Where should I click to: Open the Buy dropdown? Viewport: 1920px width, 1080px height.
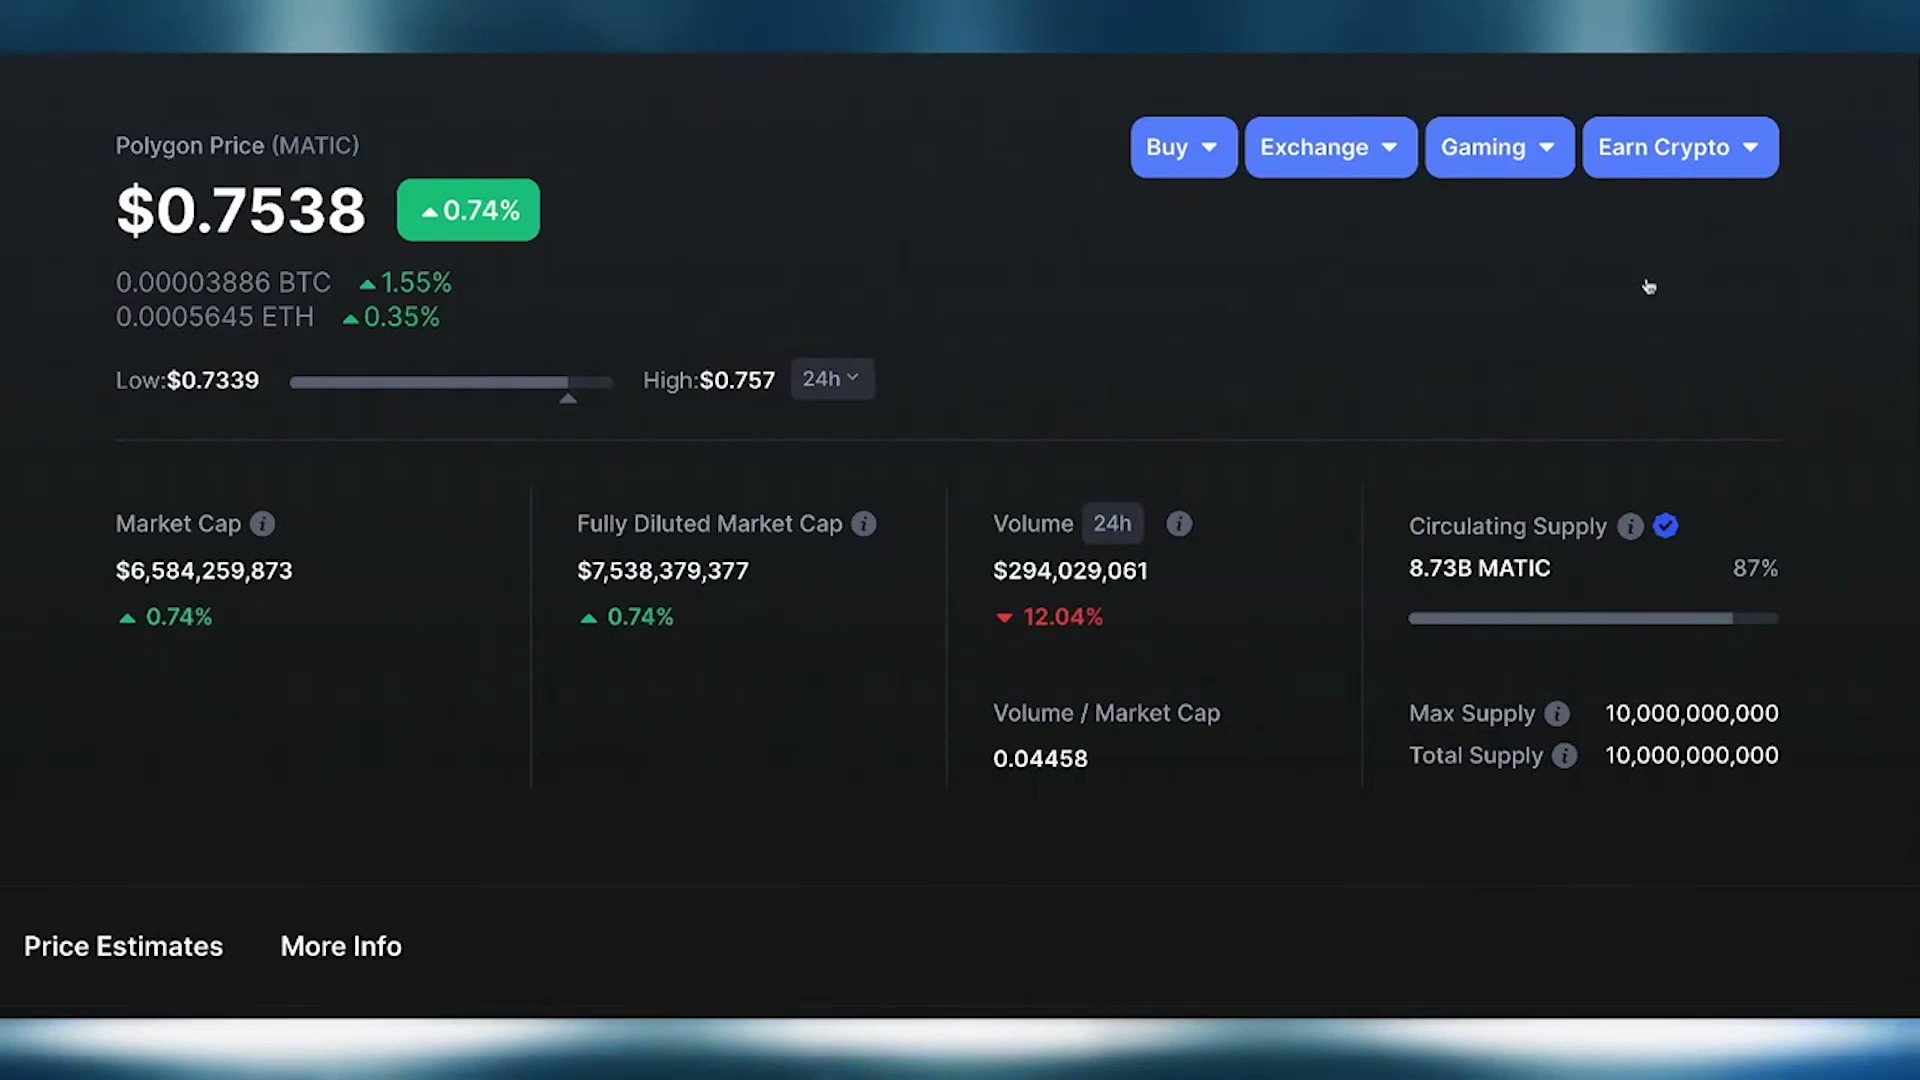click(1183, 148)
